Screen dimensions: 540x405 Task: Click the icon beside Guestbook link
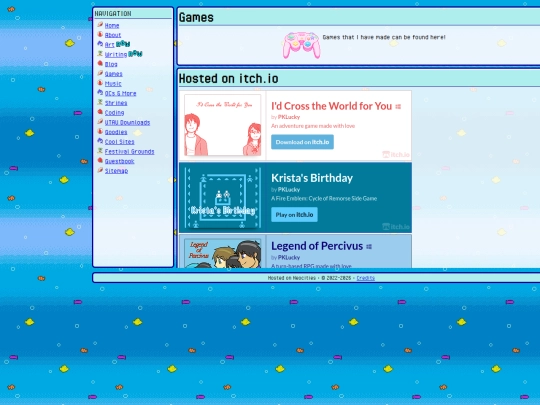pyautogui.click(x=100, y=160)
